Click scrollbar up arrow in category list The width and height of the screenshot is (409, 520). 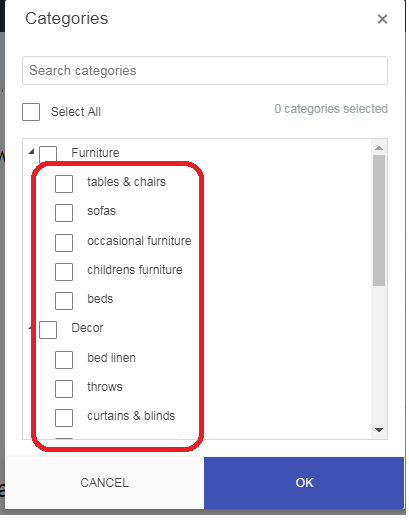[x=379, y=148]
